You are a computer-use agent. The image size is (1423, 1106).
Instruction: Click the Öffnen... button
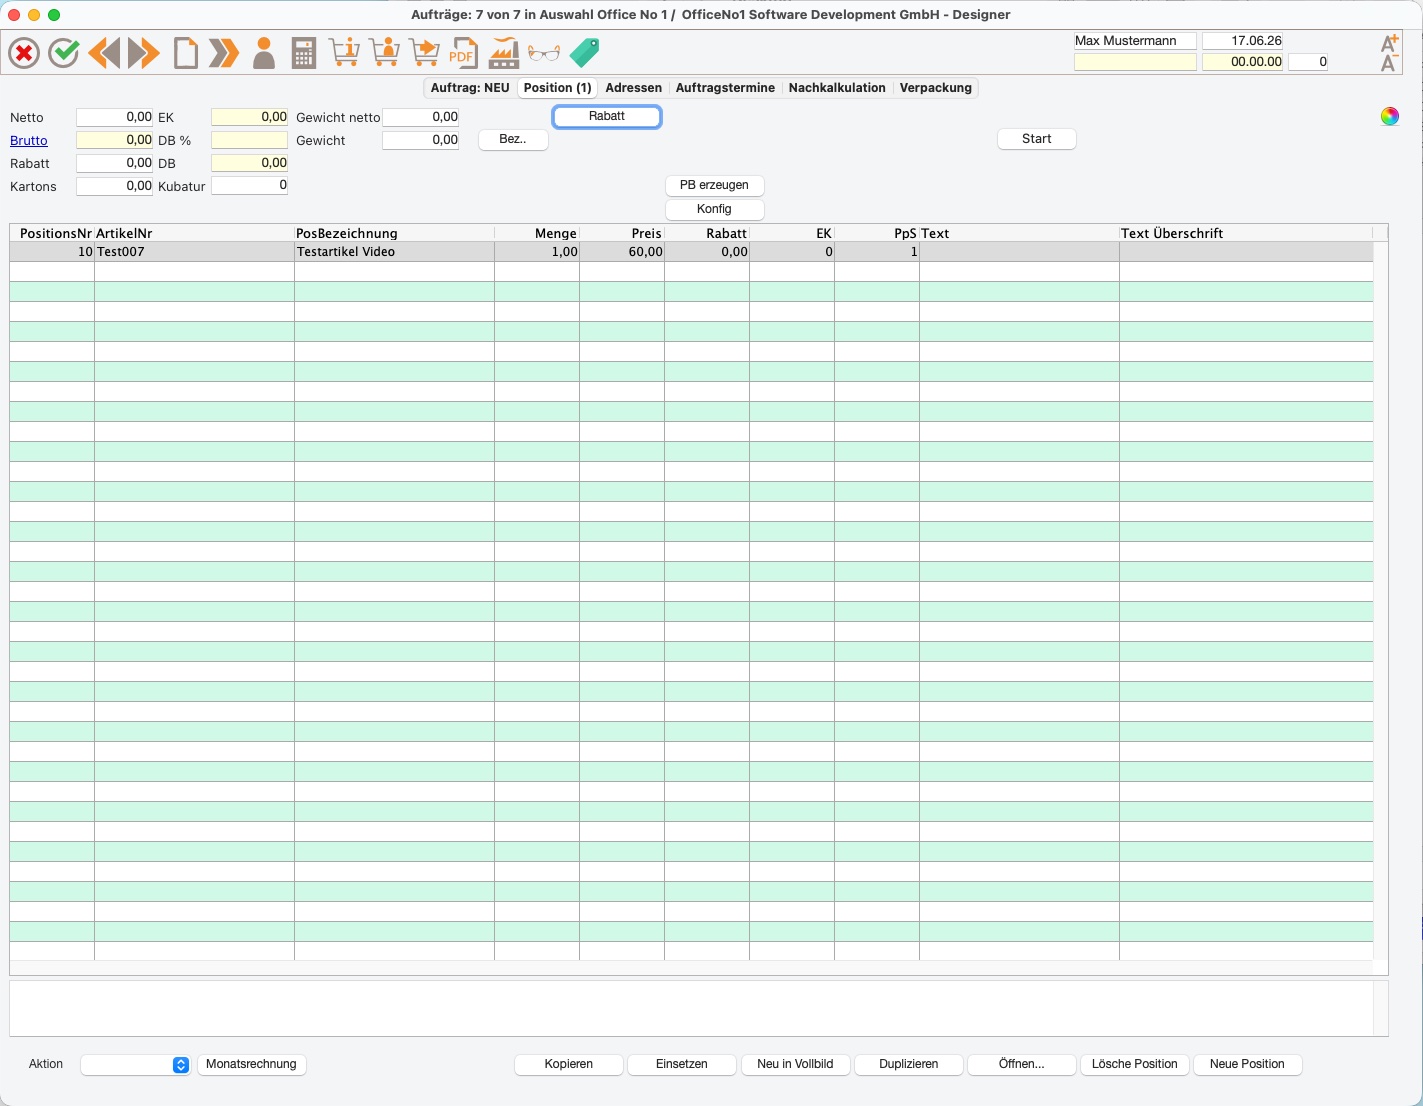[x=1022, y=1065]
